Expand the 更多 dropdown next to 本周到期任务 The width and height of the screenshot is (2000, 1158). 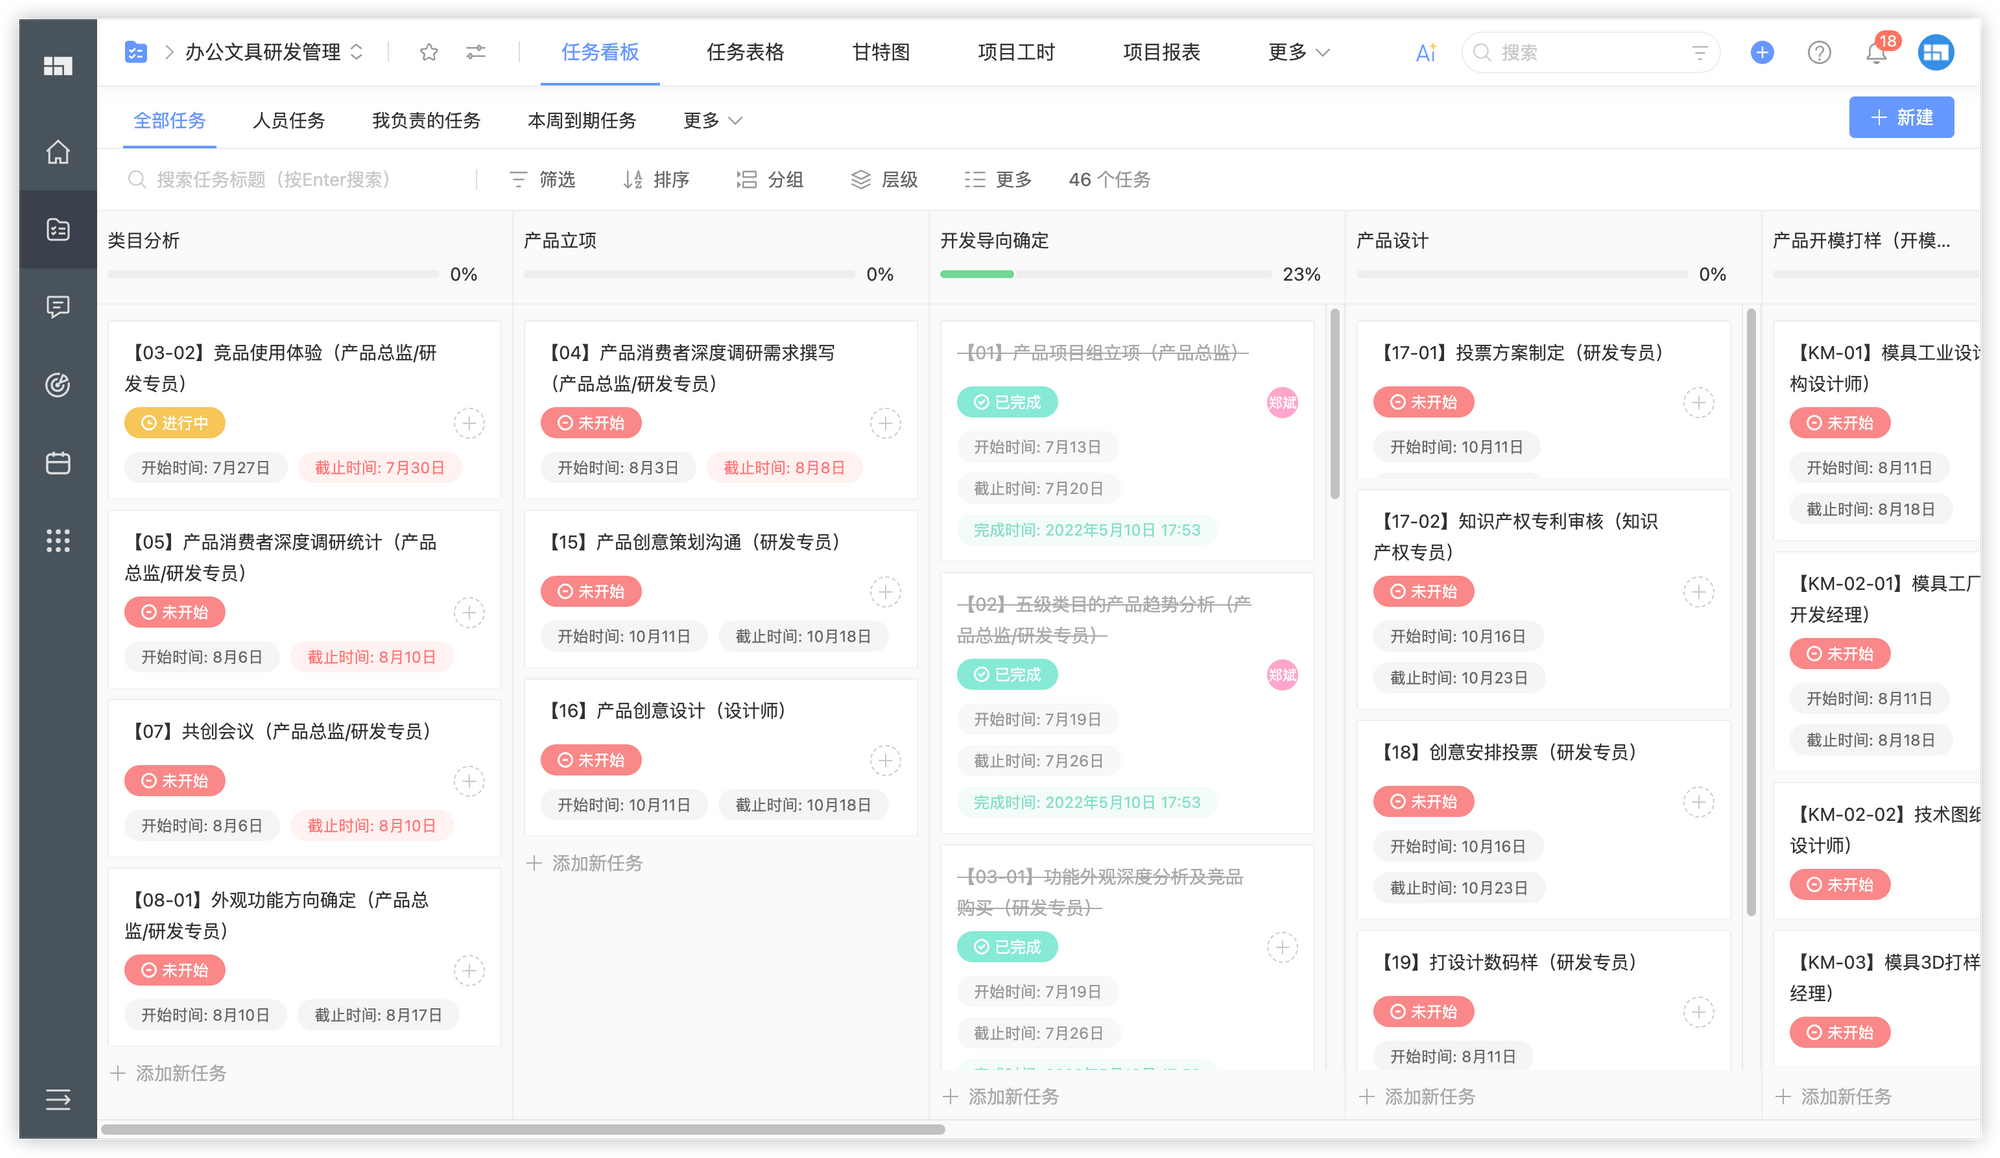click(712, 120)
